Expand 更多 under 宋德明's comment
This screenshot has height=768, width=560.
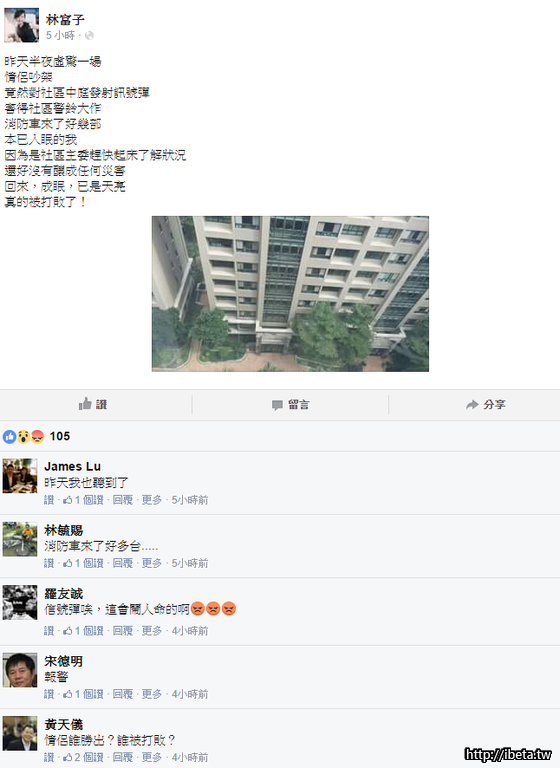151,694
